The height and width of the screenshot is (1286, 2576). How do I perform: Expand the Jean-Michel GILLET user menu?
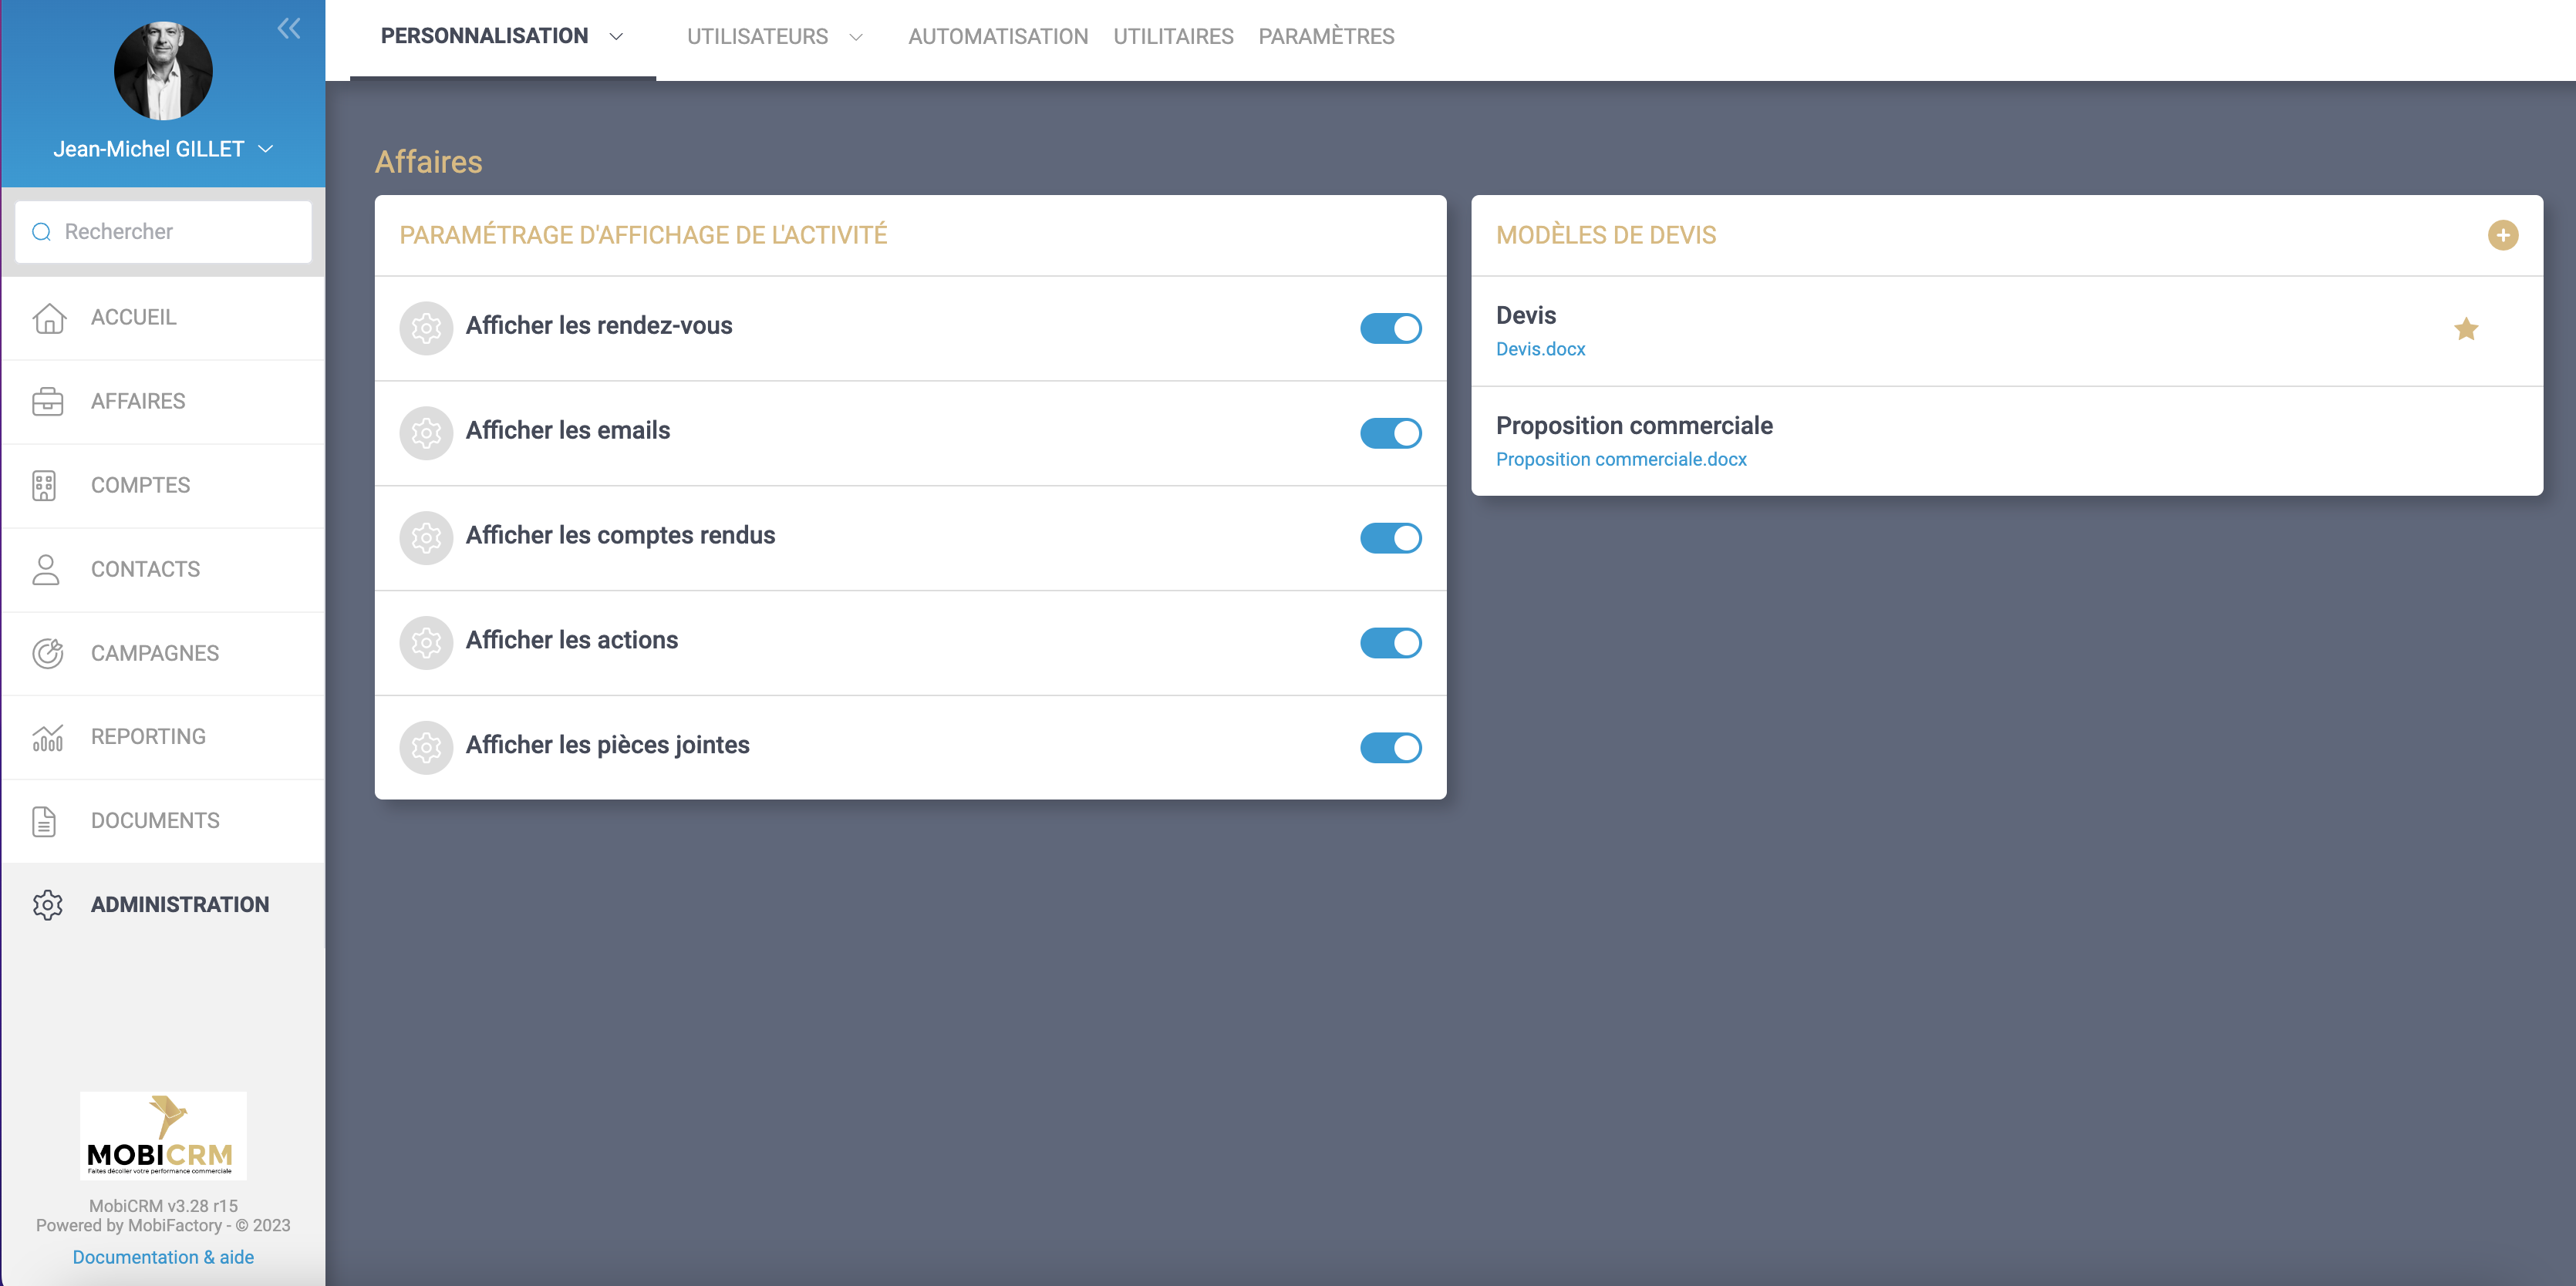point(266,149)
